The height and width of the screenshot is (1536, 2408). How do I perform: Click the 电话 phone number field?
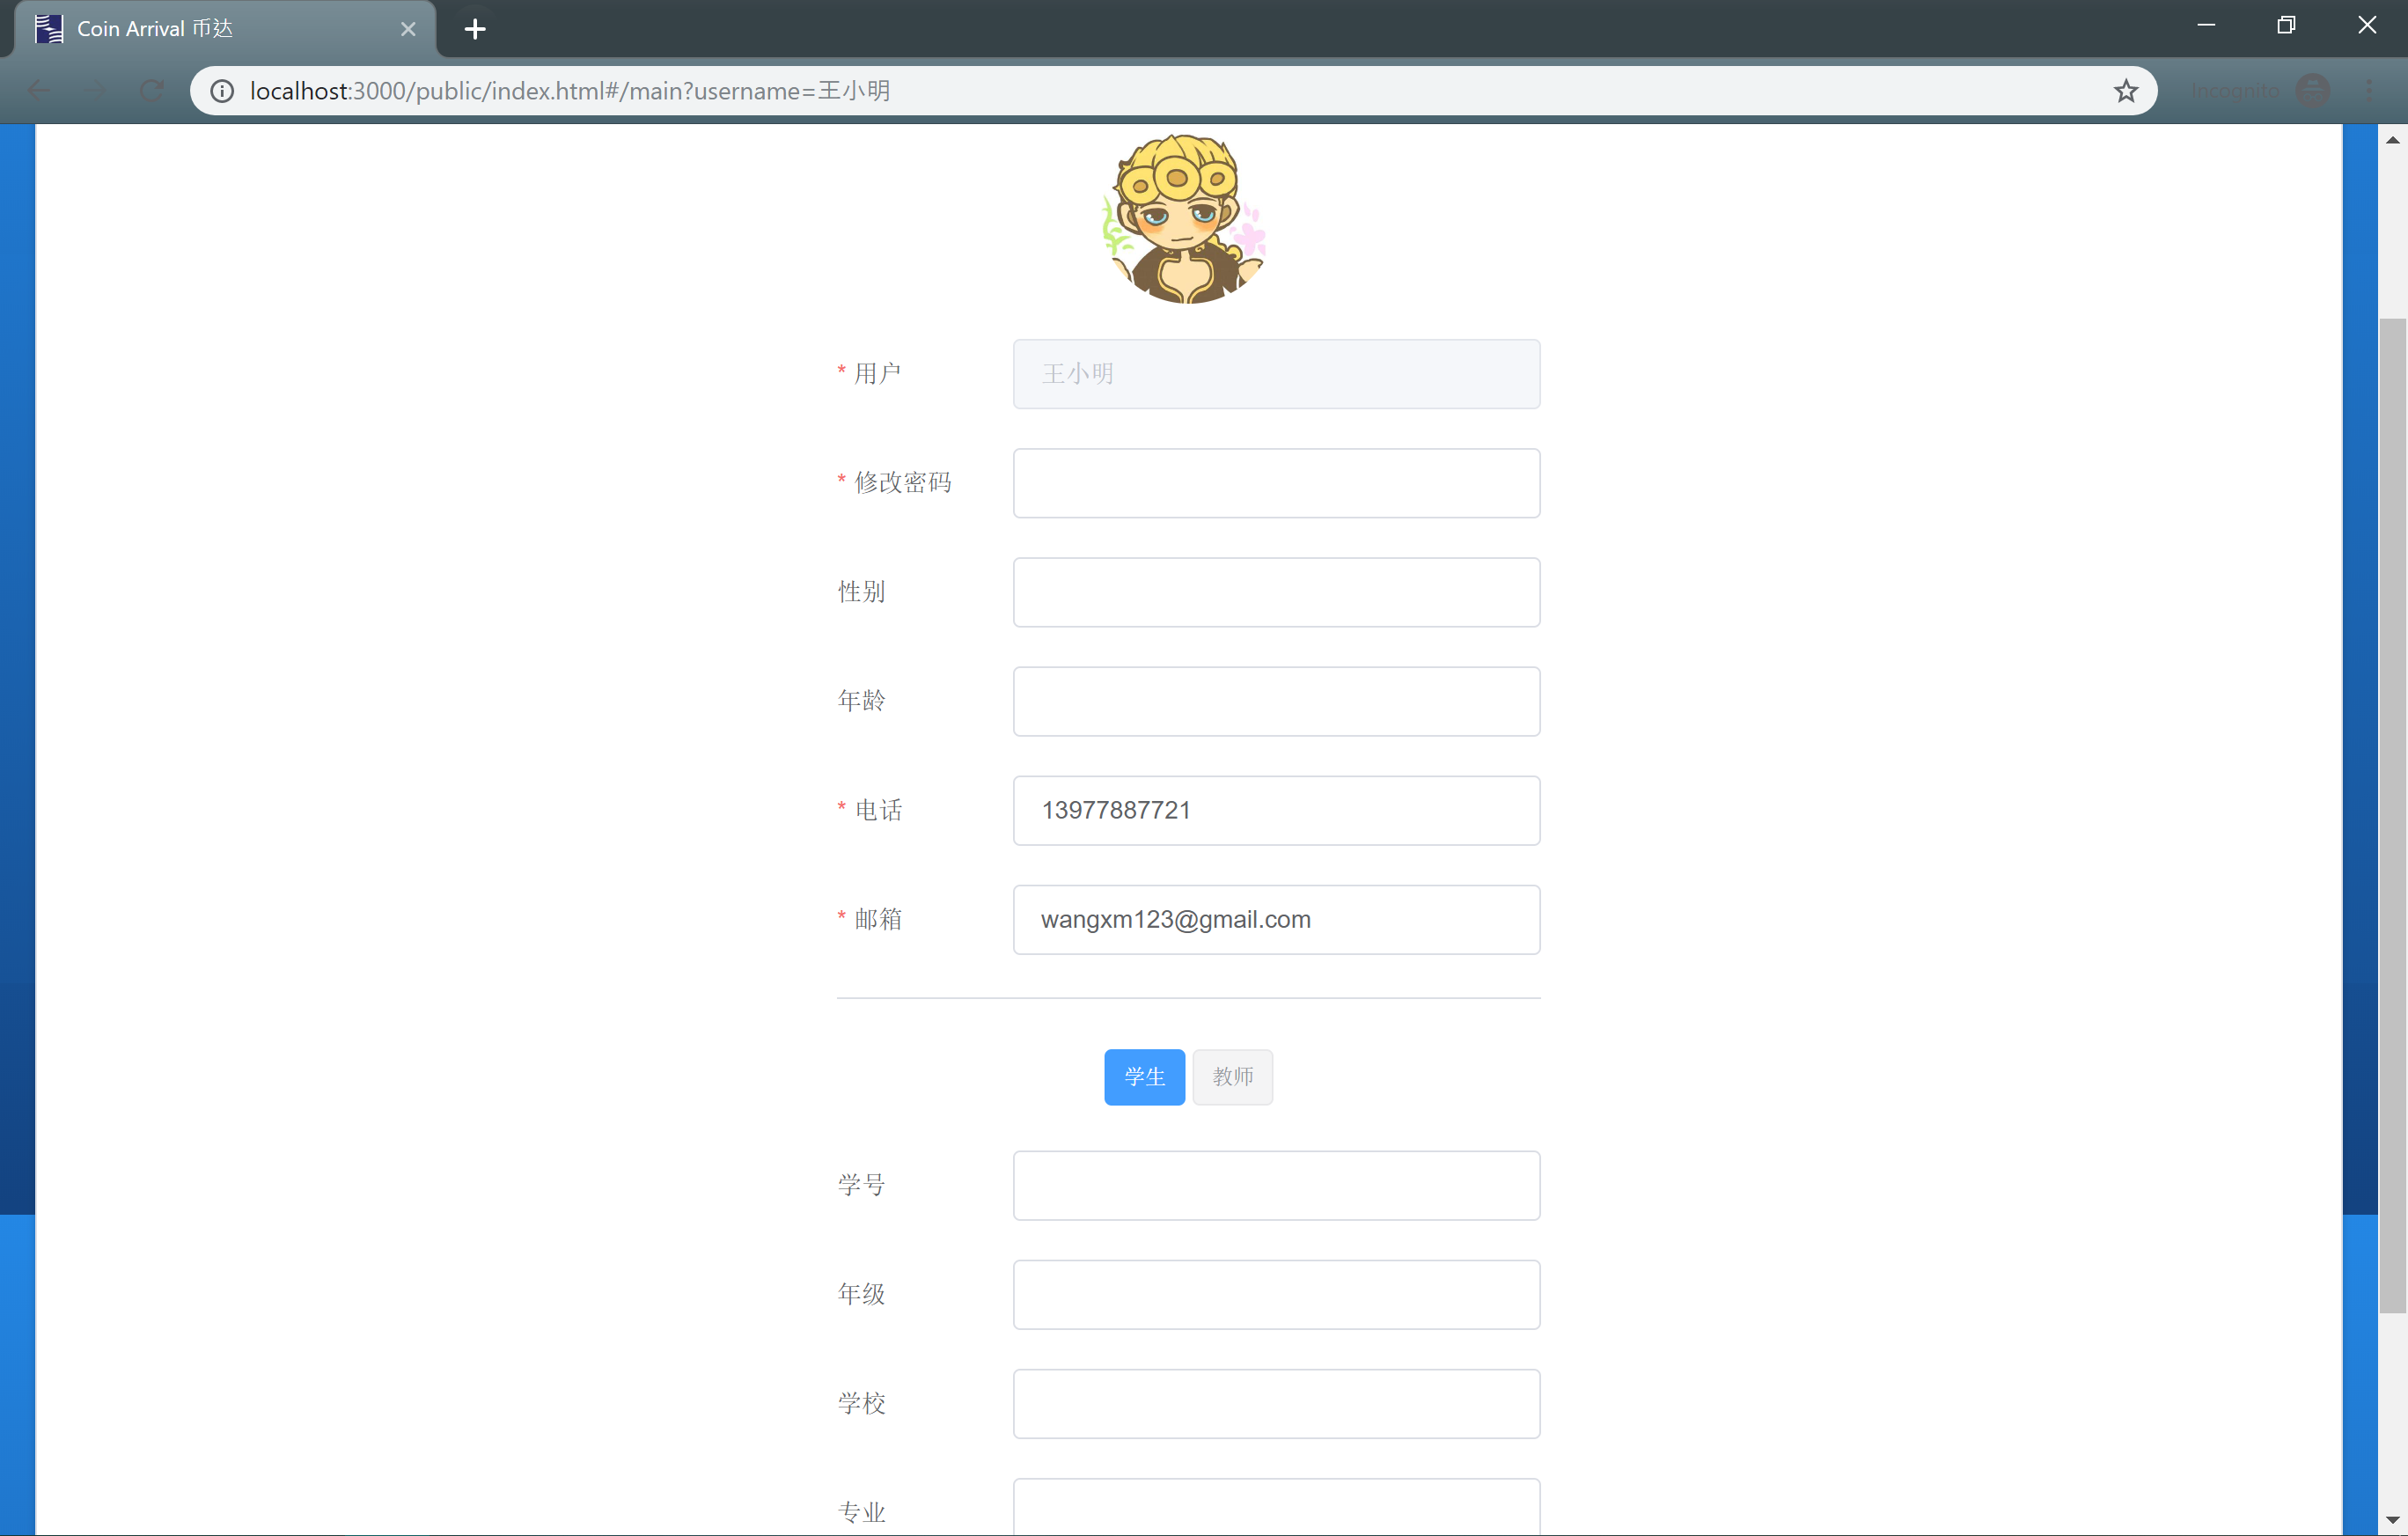[1276, 810]
